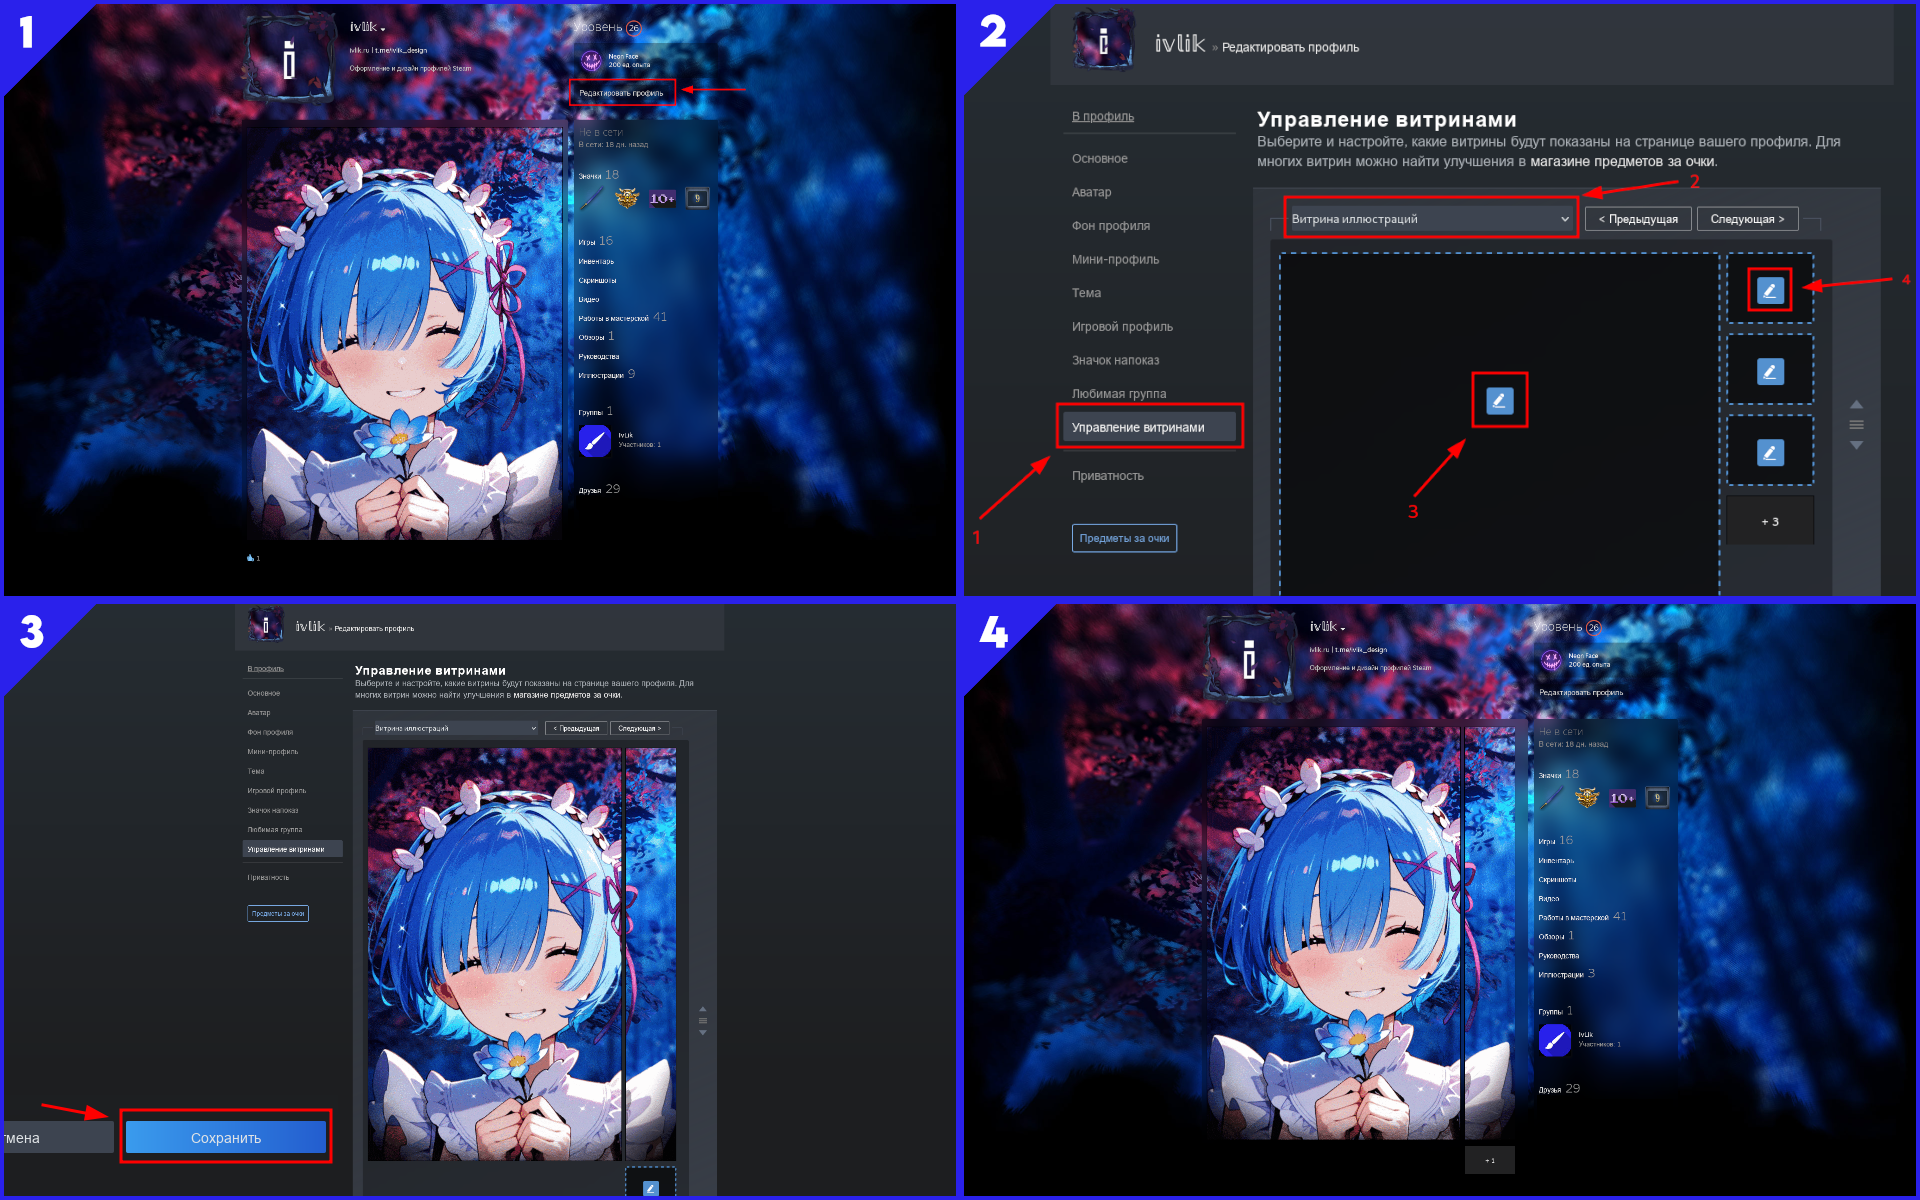The width and height of the screenshot is (1920, 1200).
Task: In panel 1, click the ivlik avatar image
Action: [289, 59]
